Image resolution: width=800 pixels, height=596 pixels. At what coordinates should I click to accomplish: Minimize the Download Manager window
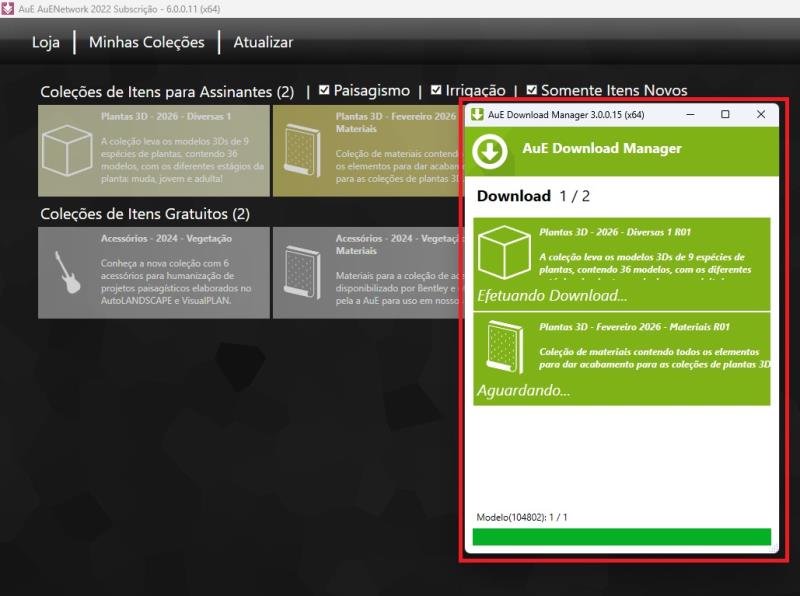(690, 115)
